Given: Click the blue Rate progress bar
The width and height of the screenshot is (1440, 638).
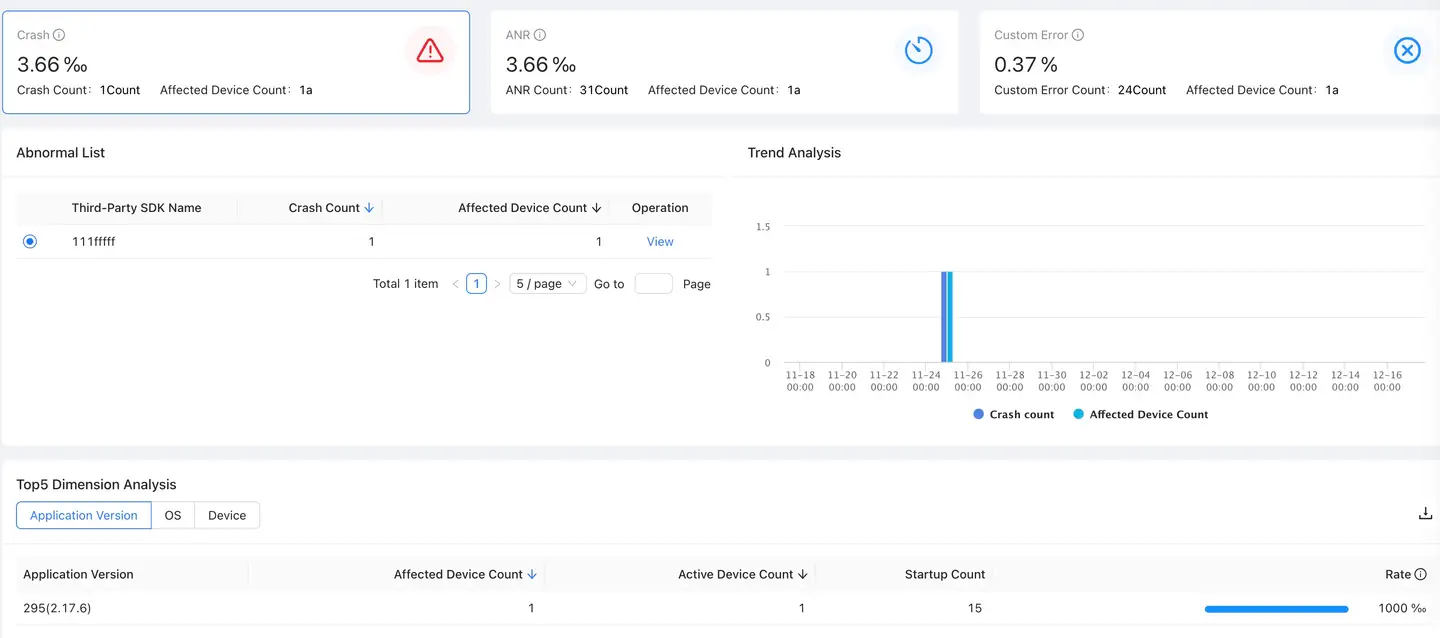Looking at the screenshot, I should click(1276, 608).
